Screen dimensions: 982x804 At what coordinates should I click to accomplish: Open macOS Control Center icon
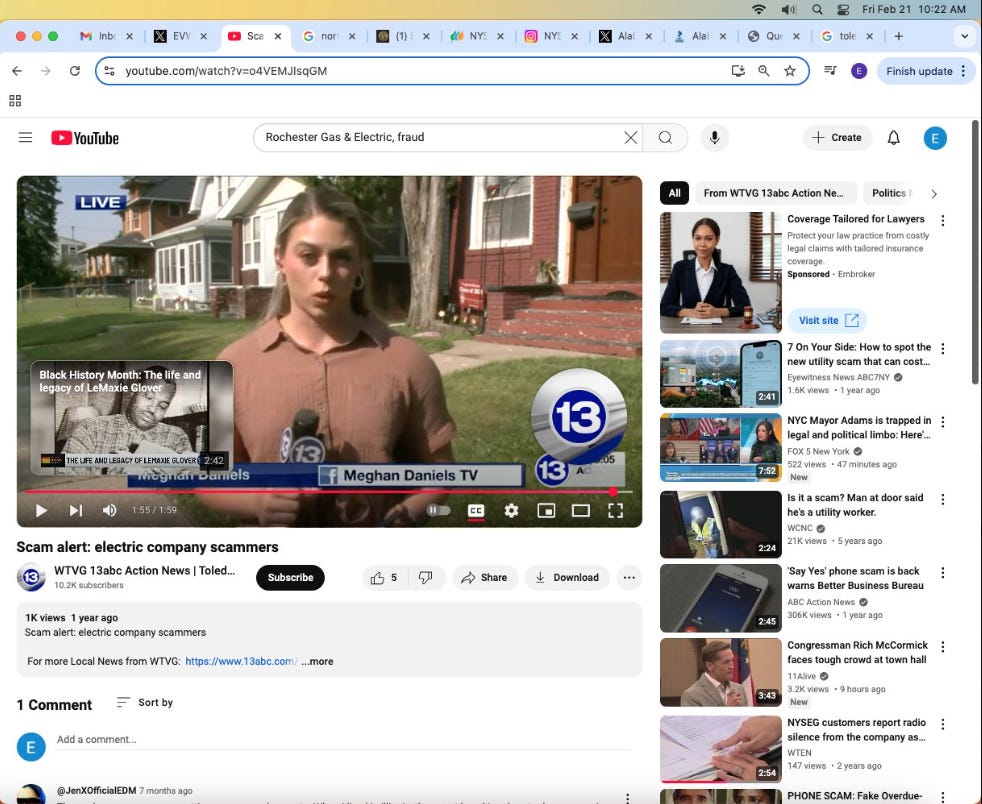tap(843, 9)
